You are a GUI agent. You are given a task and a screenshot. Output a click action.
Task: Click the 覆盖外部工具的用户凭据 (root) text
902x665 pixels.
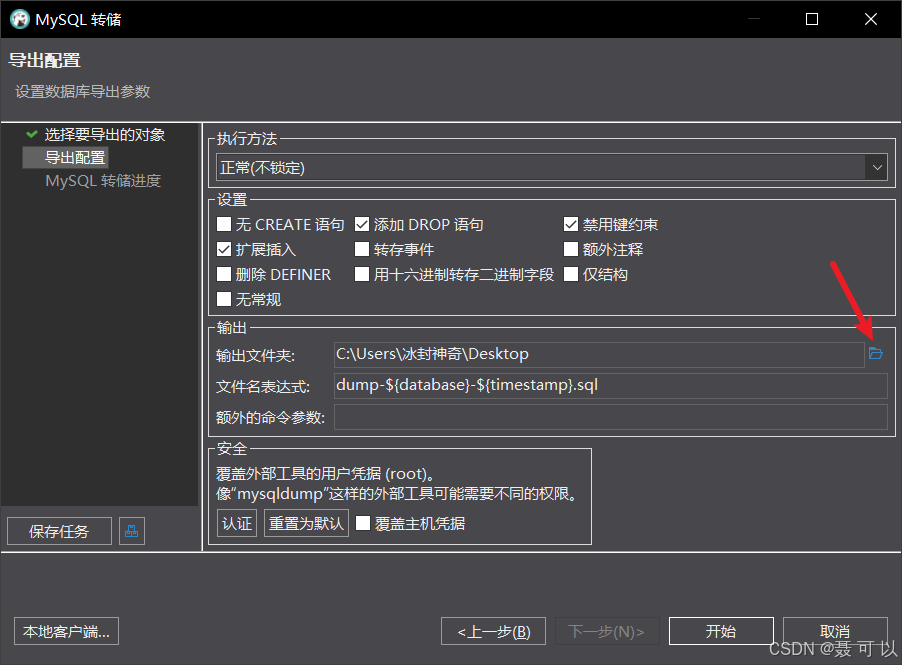325,473
